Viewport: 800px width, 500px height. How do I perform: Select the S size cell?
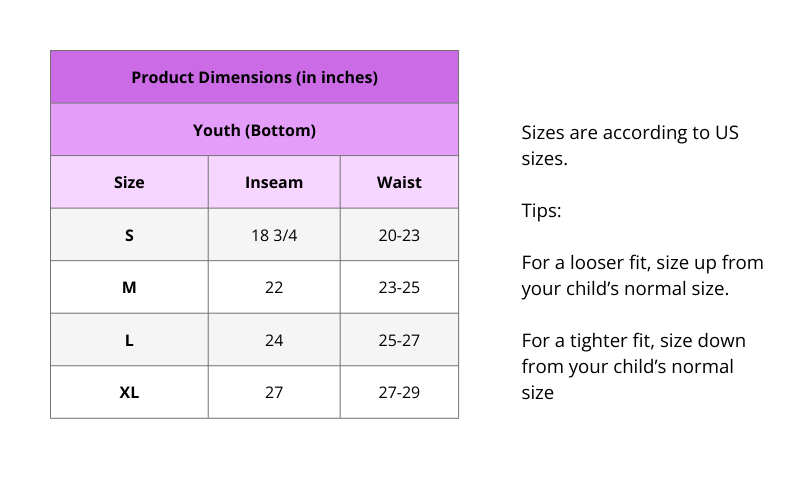click(129, 235)
